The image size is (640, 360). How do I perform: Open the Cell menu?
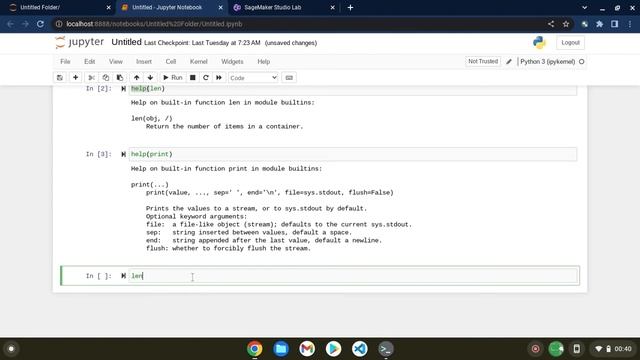171,62
